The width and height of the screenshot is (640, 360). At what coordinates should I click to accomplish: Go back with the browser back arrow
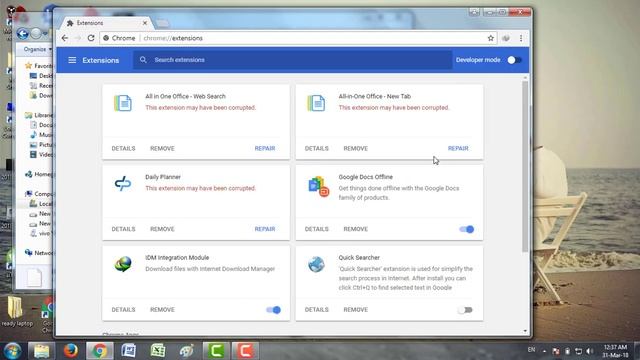[65, 38]
